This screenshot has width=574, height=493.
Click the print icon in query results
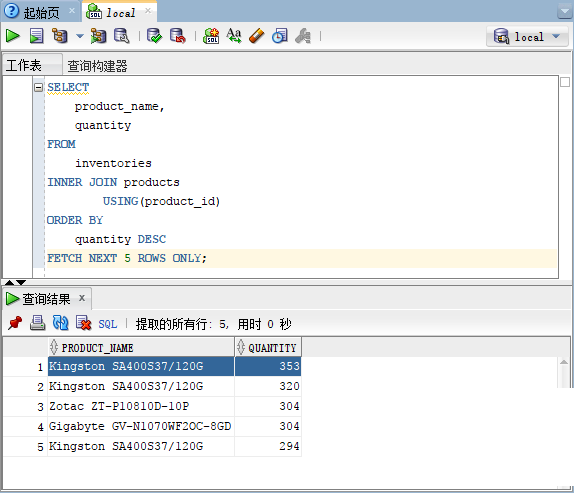tap(37, 323)
